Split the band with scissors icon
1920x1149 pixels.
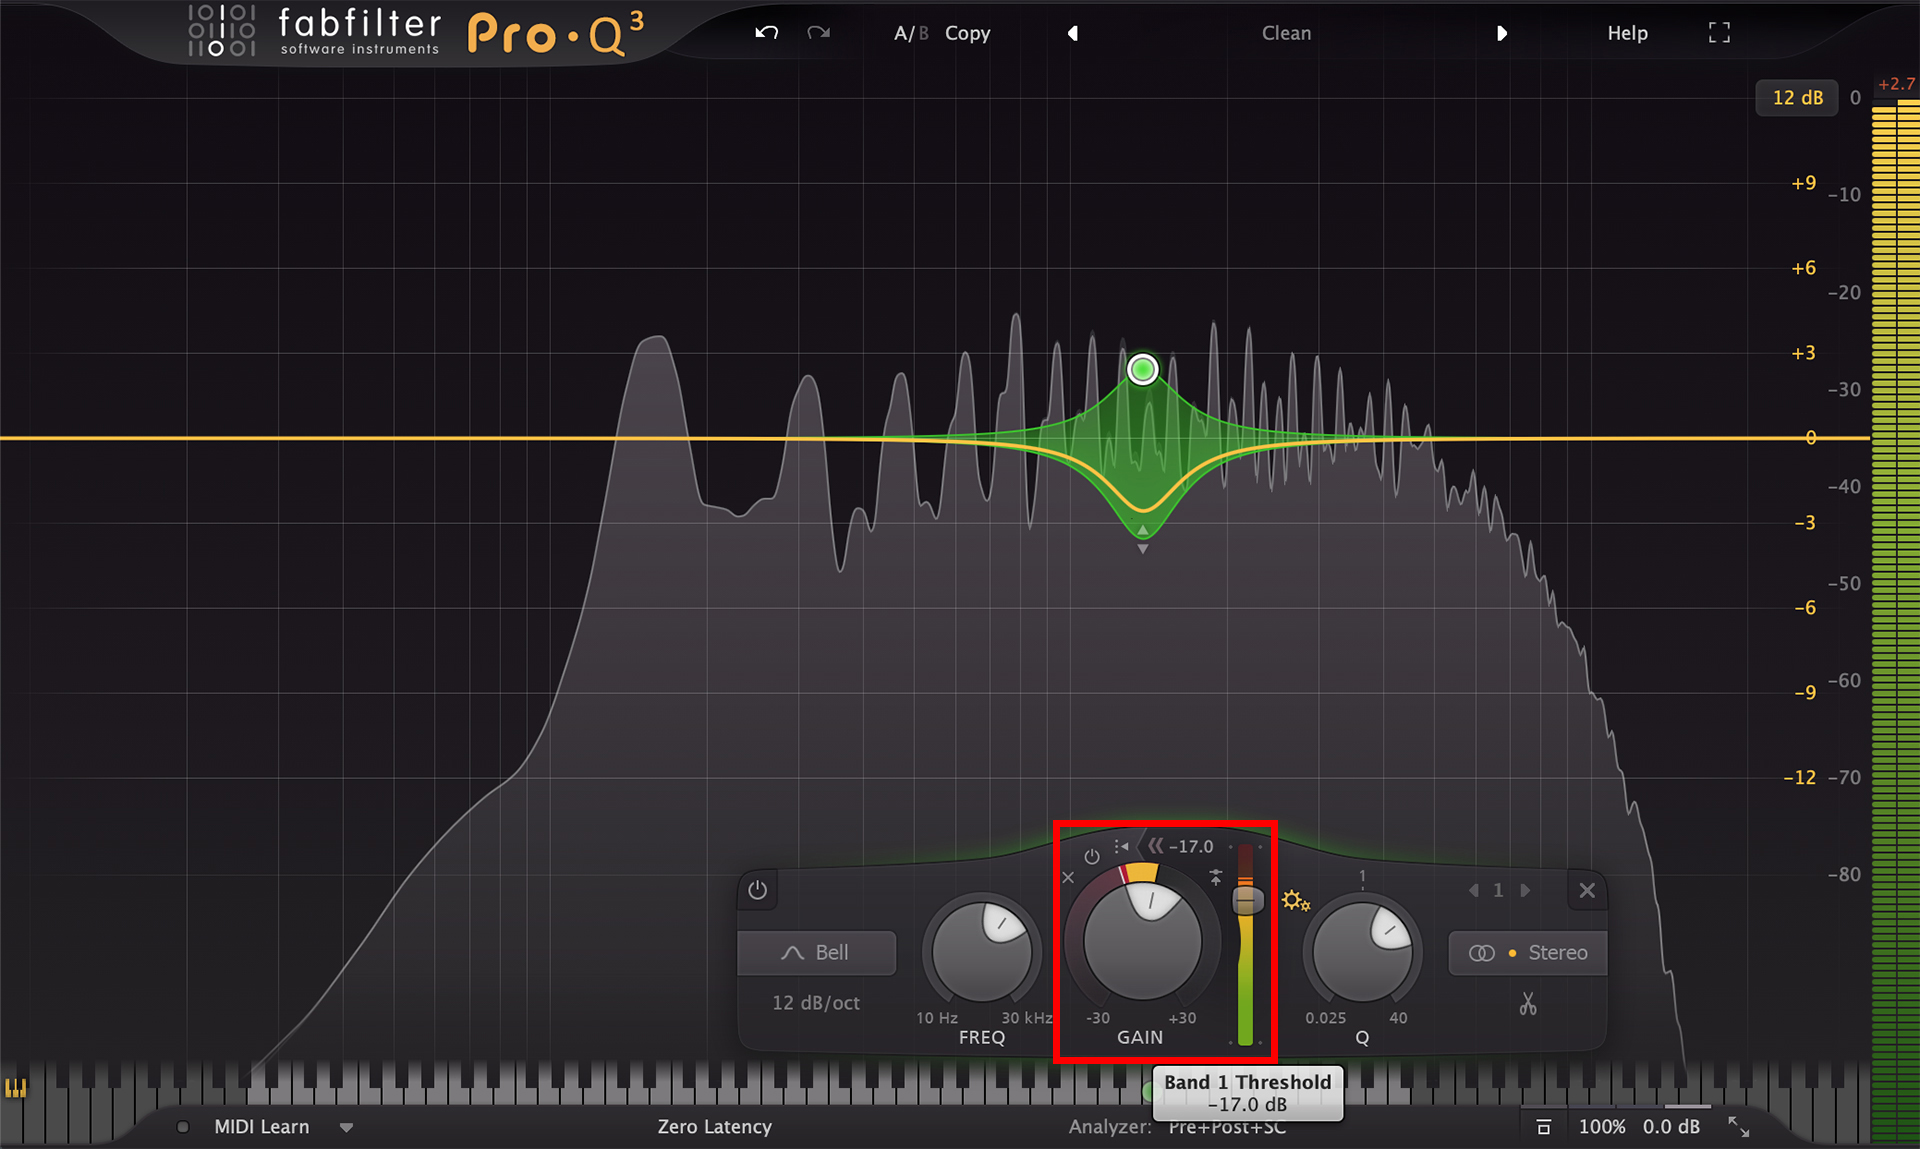pyautogui.click(x=1528, y=1003)
